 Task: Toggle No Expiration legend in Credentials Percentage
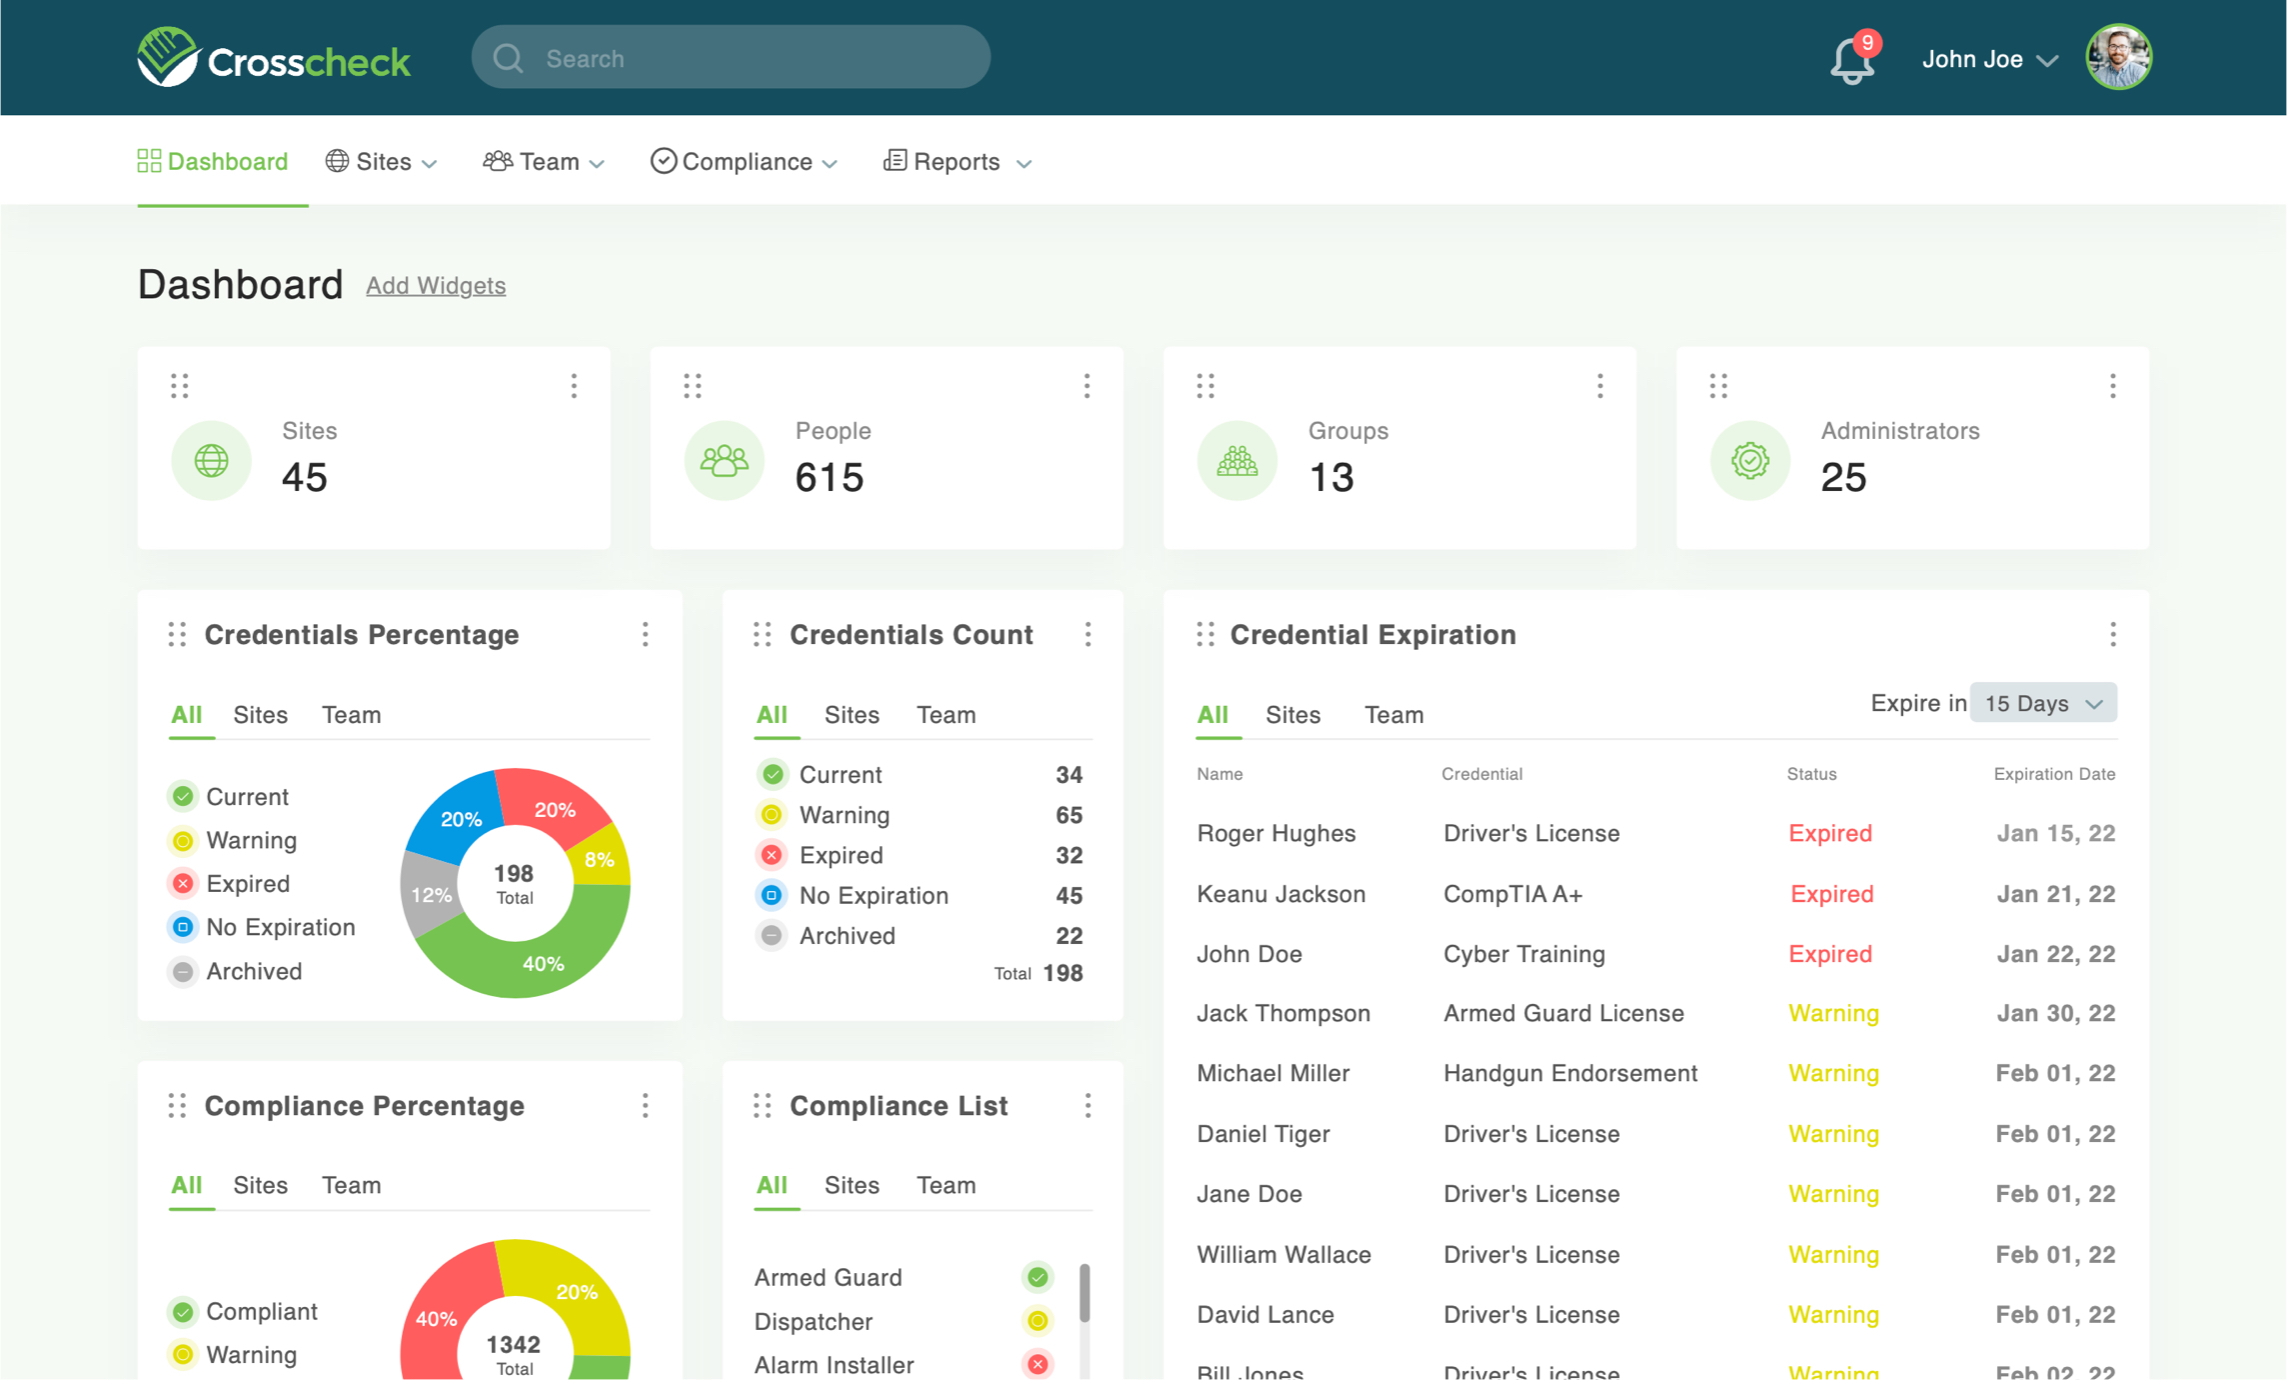click(262, 927)
